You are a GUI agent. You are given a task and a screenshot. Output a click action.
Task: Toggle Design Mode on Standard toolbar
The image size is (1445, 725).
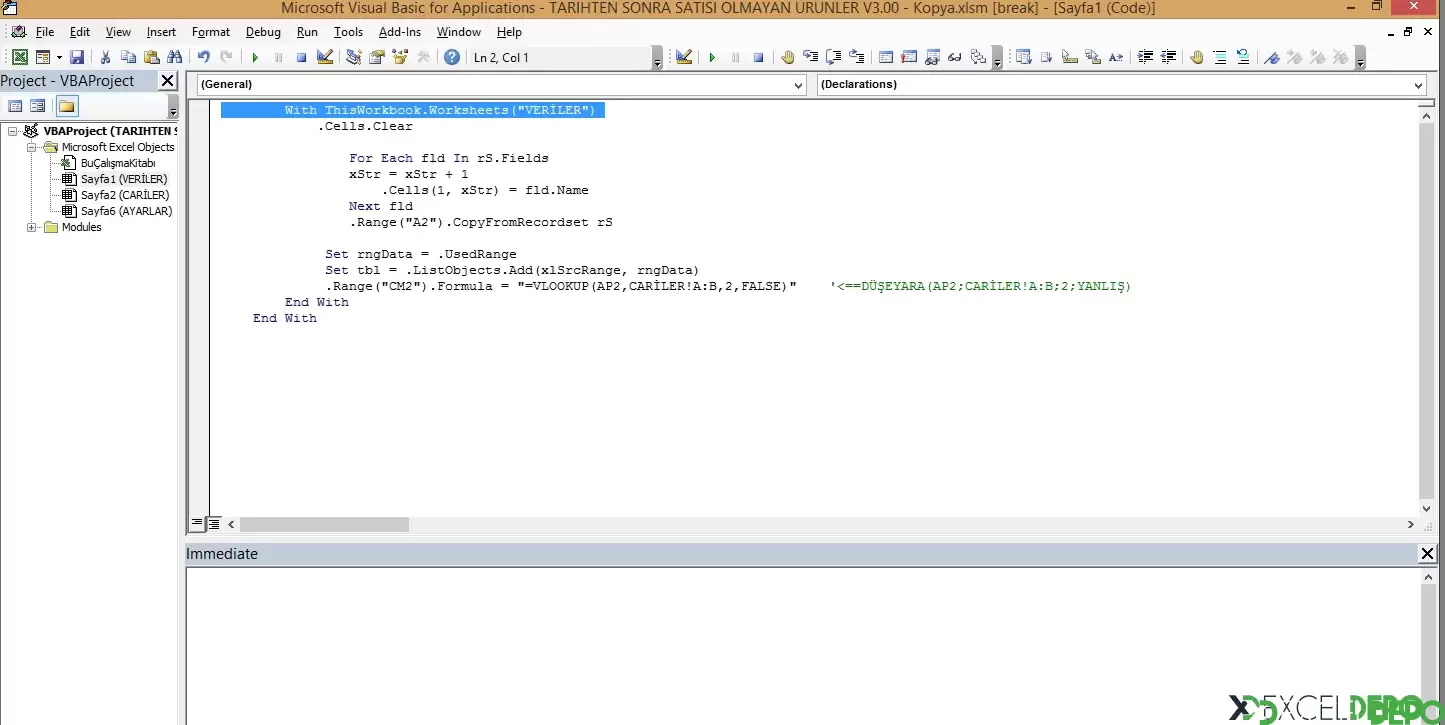pyautogui.click(x=325, y=58)
